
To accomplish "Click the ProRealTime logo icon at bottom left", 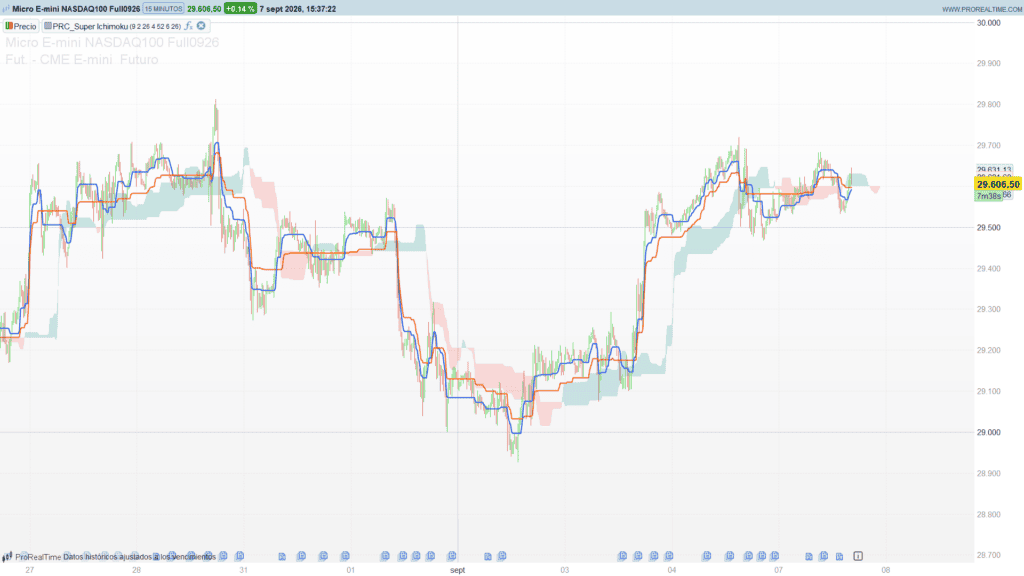I will click(7, 557).
